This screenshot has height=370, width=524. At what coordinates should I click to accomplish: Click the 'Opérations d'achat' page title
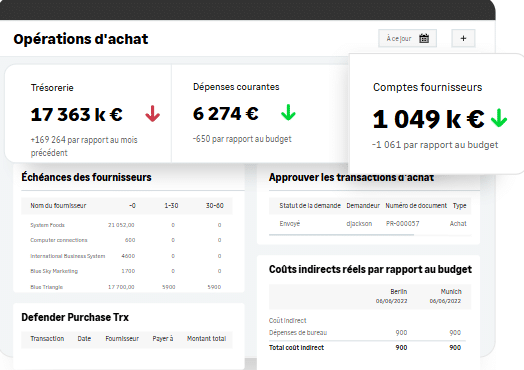[x=81, y=39]
